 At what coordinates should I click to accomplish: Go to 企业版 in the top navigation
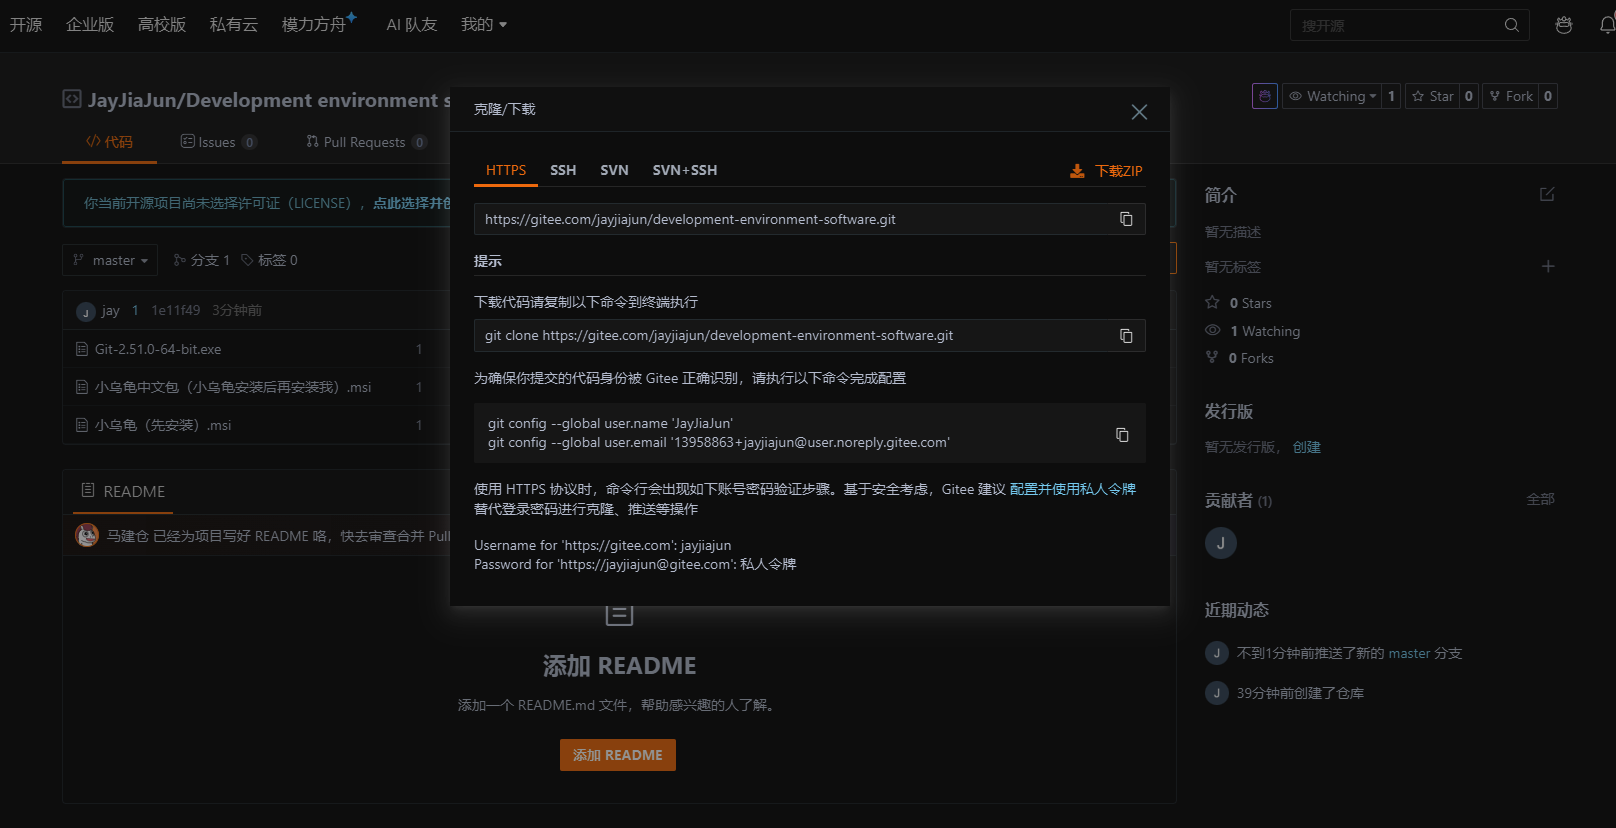pos(90,24)
